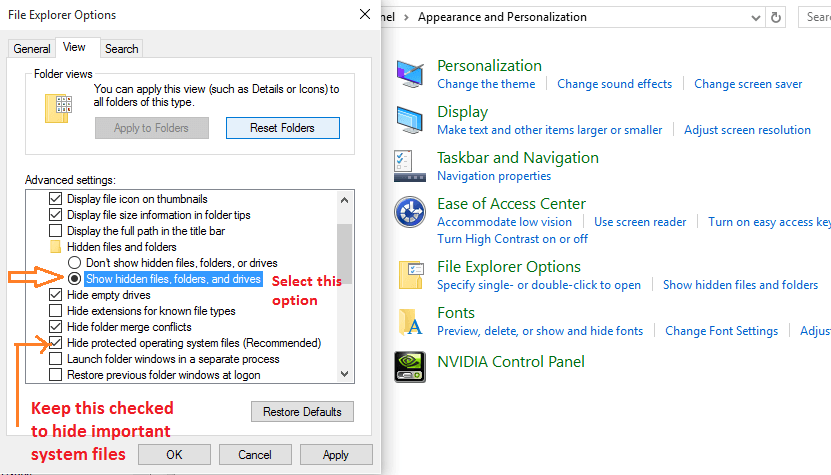Open the Ease of Access Center icon

point(410,212)
